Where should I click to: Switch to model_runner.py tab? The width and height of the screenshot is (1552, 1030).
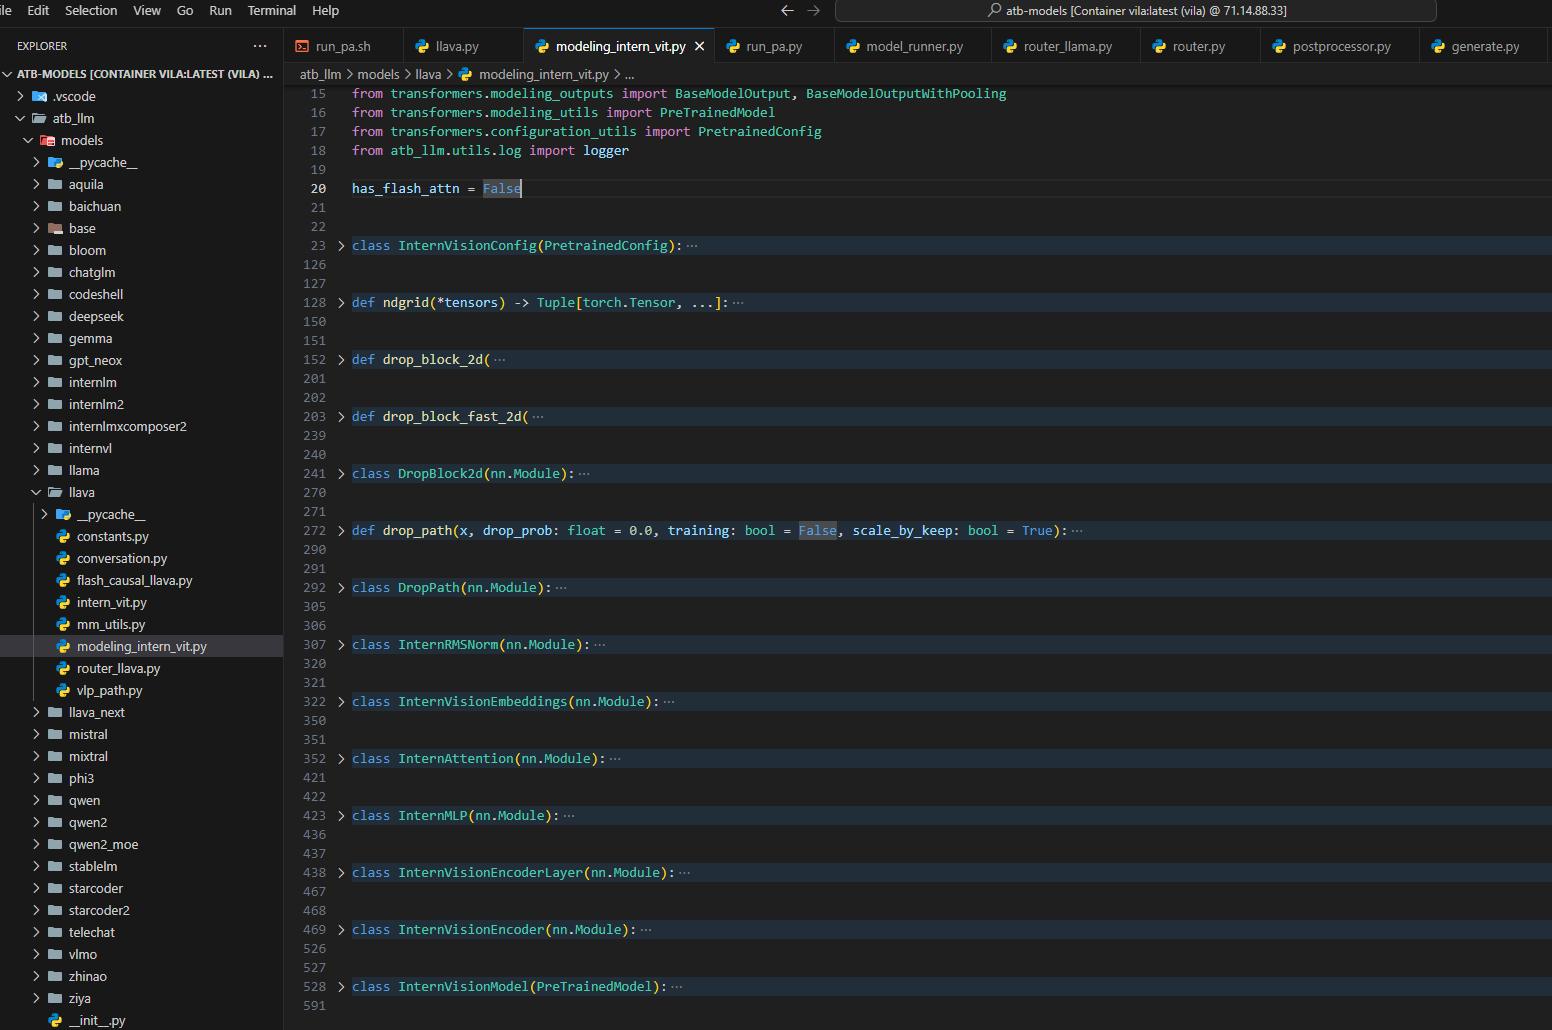[x=914, y=46]
